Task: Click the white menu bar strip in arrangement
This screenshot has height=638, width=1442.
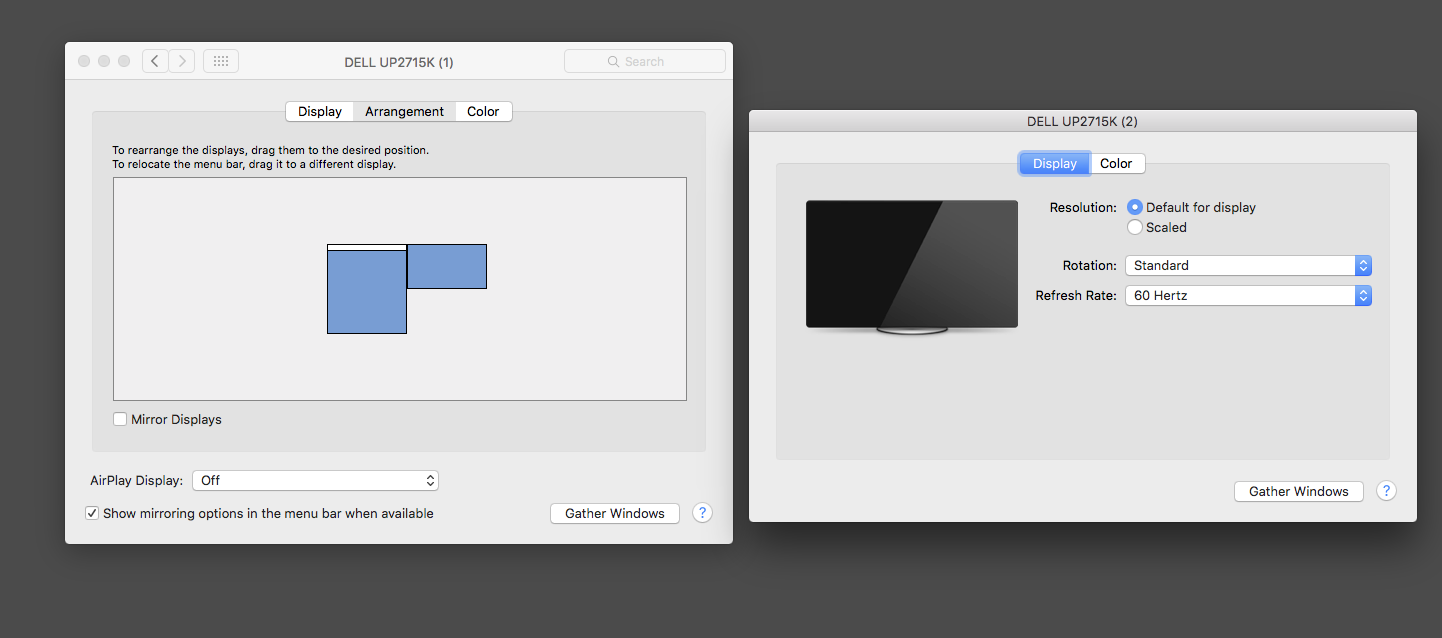Action: pyautogui.click(x=367, y=247)
